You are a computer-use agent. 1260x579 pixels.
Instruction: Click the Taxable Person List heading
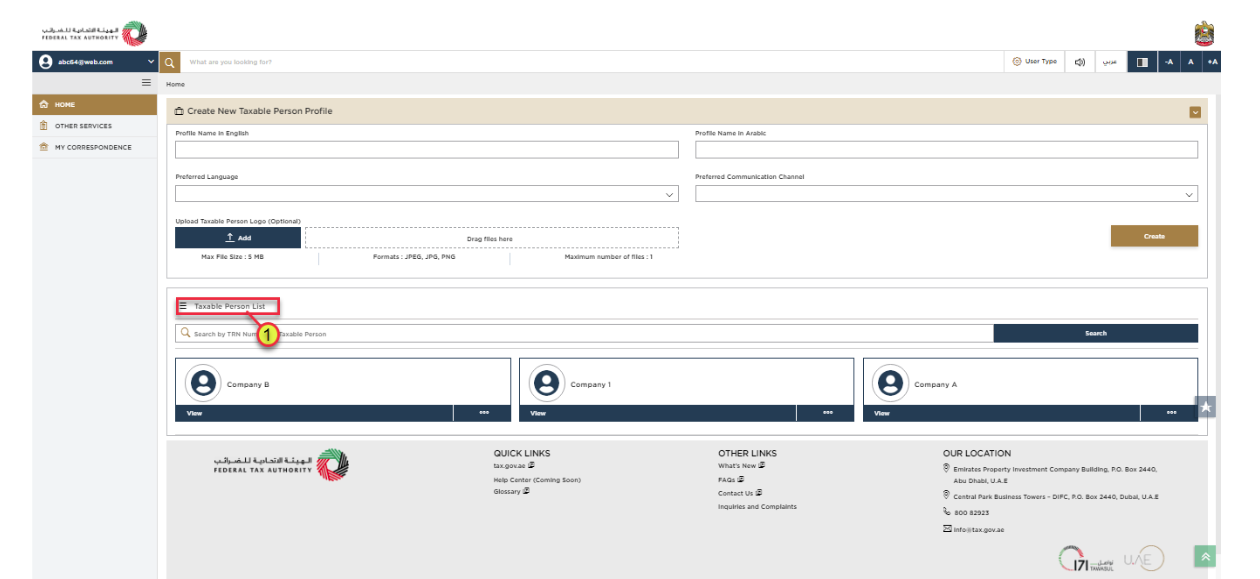click(229, 306)
